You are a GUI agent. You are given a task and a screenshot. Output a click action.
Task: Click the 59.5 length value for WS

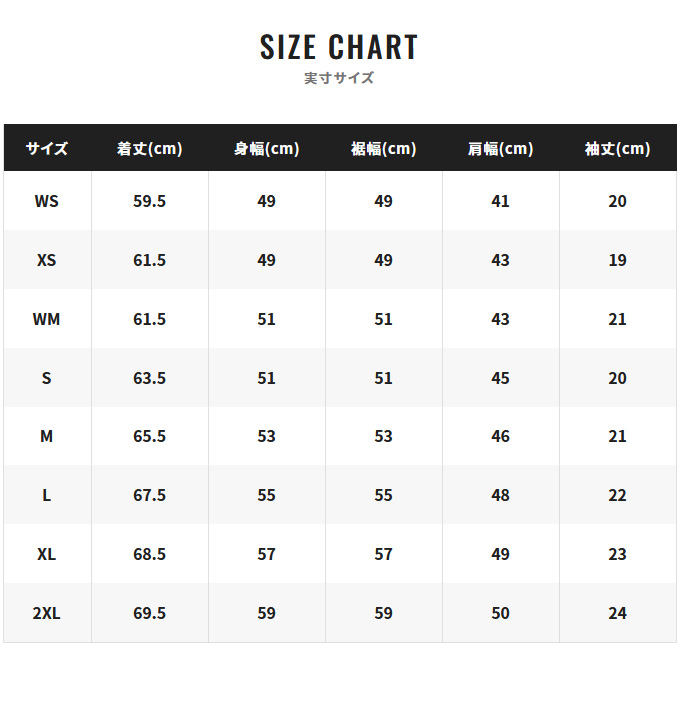click(x=149, y=201)
